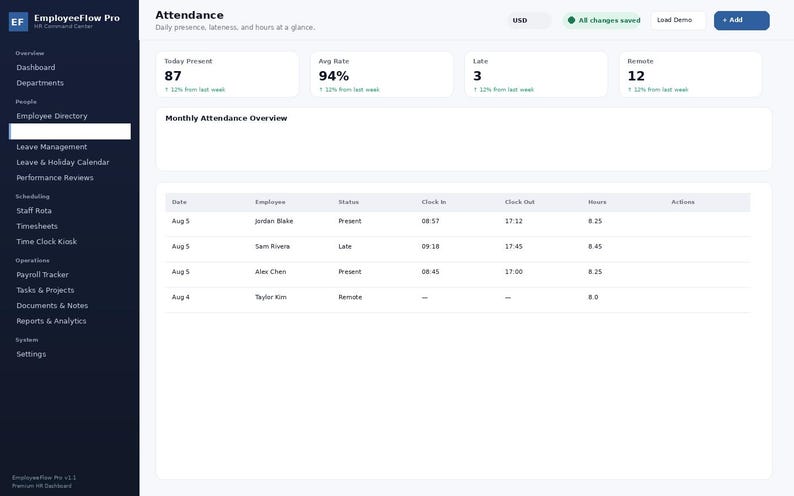794x496 pixels.
Task: Click the Actions column header
Action: pos(683,202)
